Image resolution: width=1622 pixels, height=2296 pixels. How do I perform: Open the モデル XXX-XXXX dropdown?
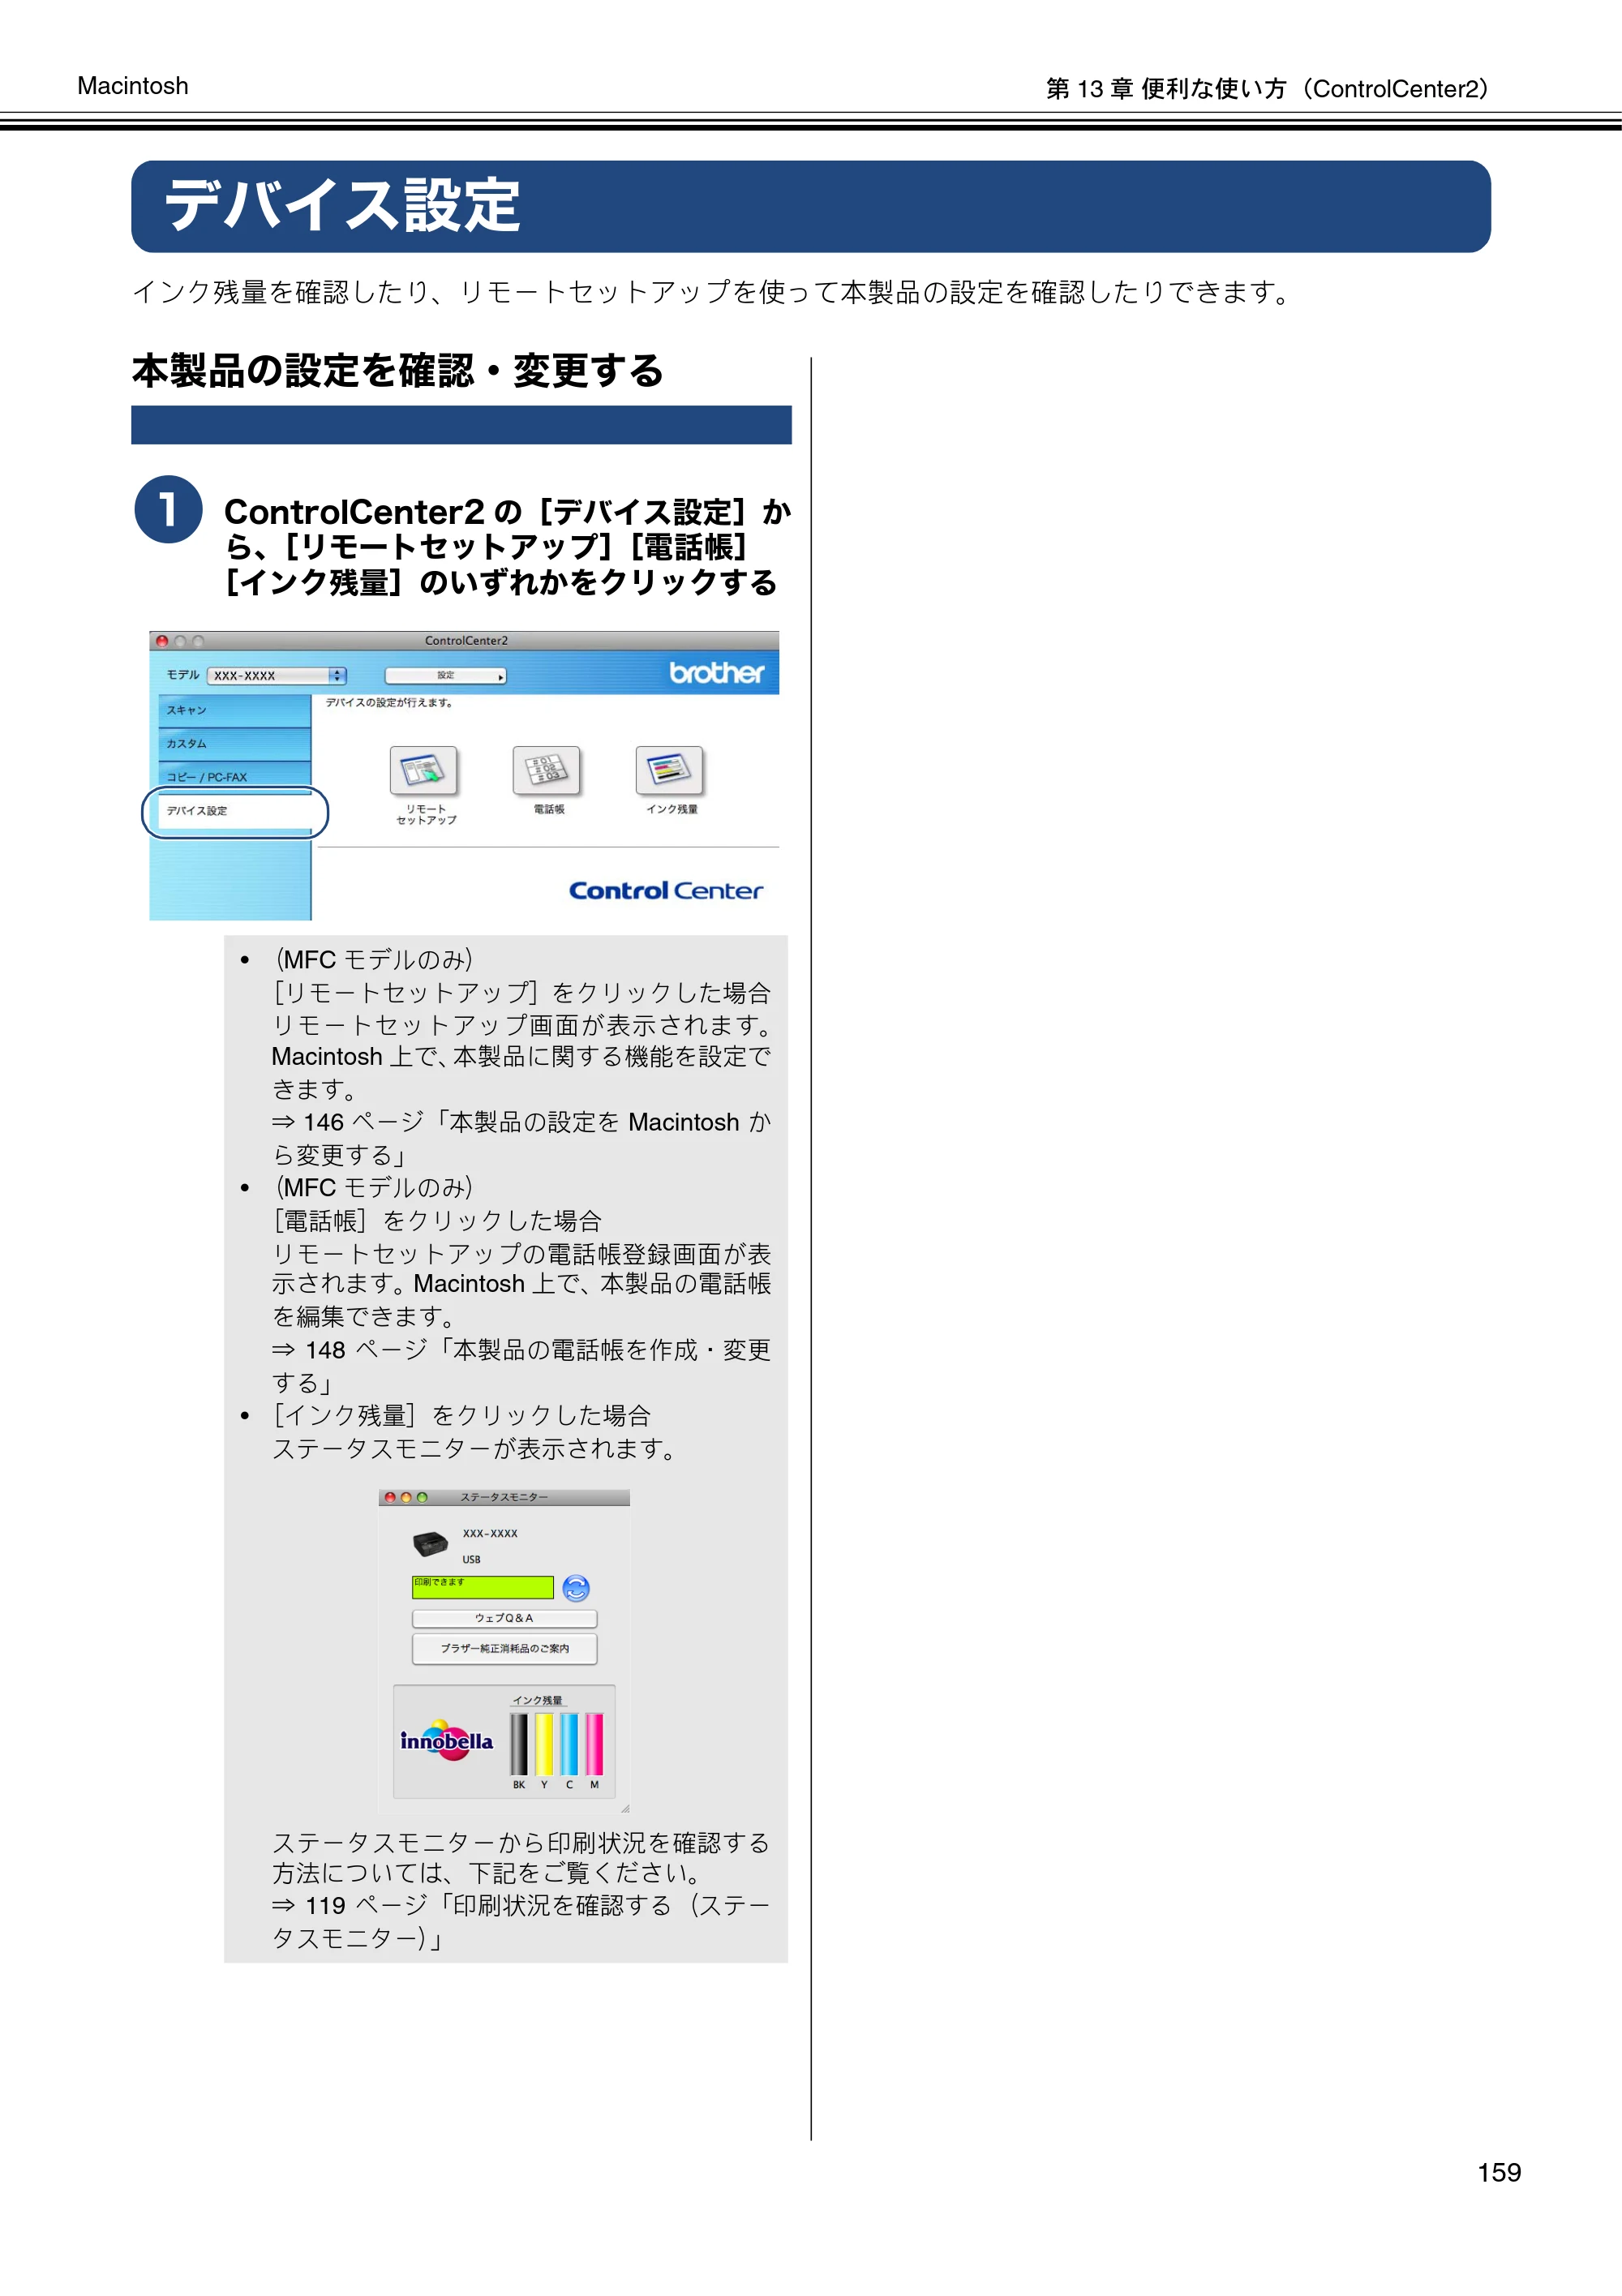[x=277, y=676]
